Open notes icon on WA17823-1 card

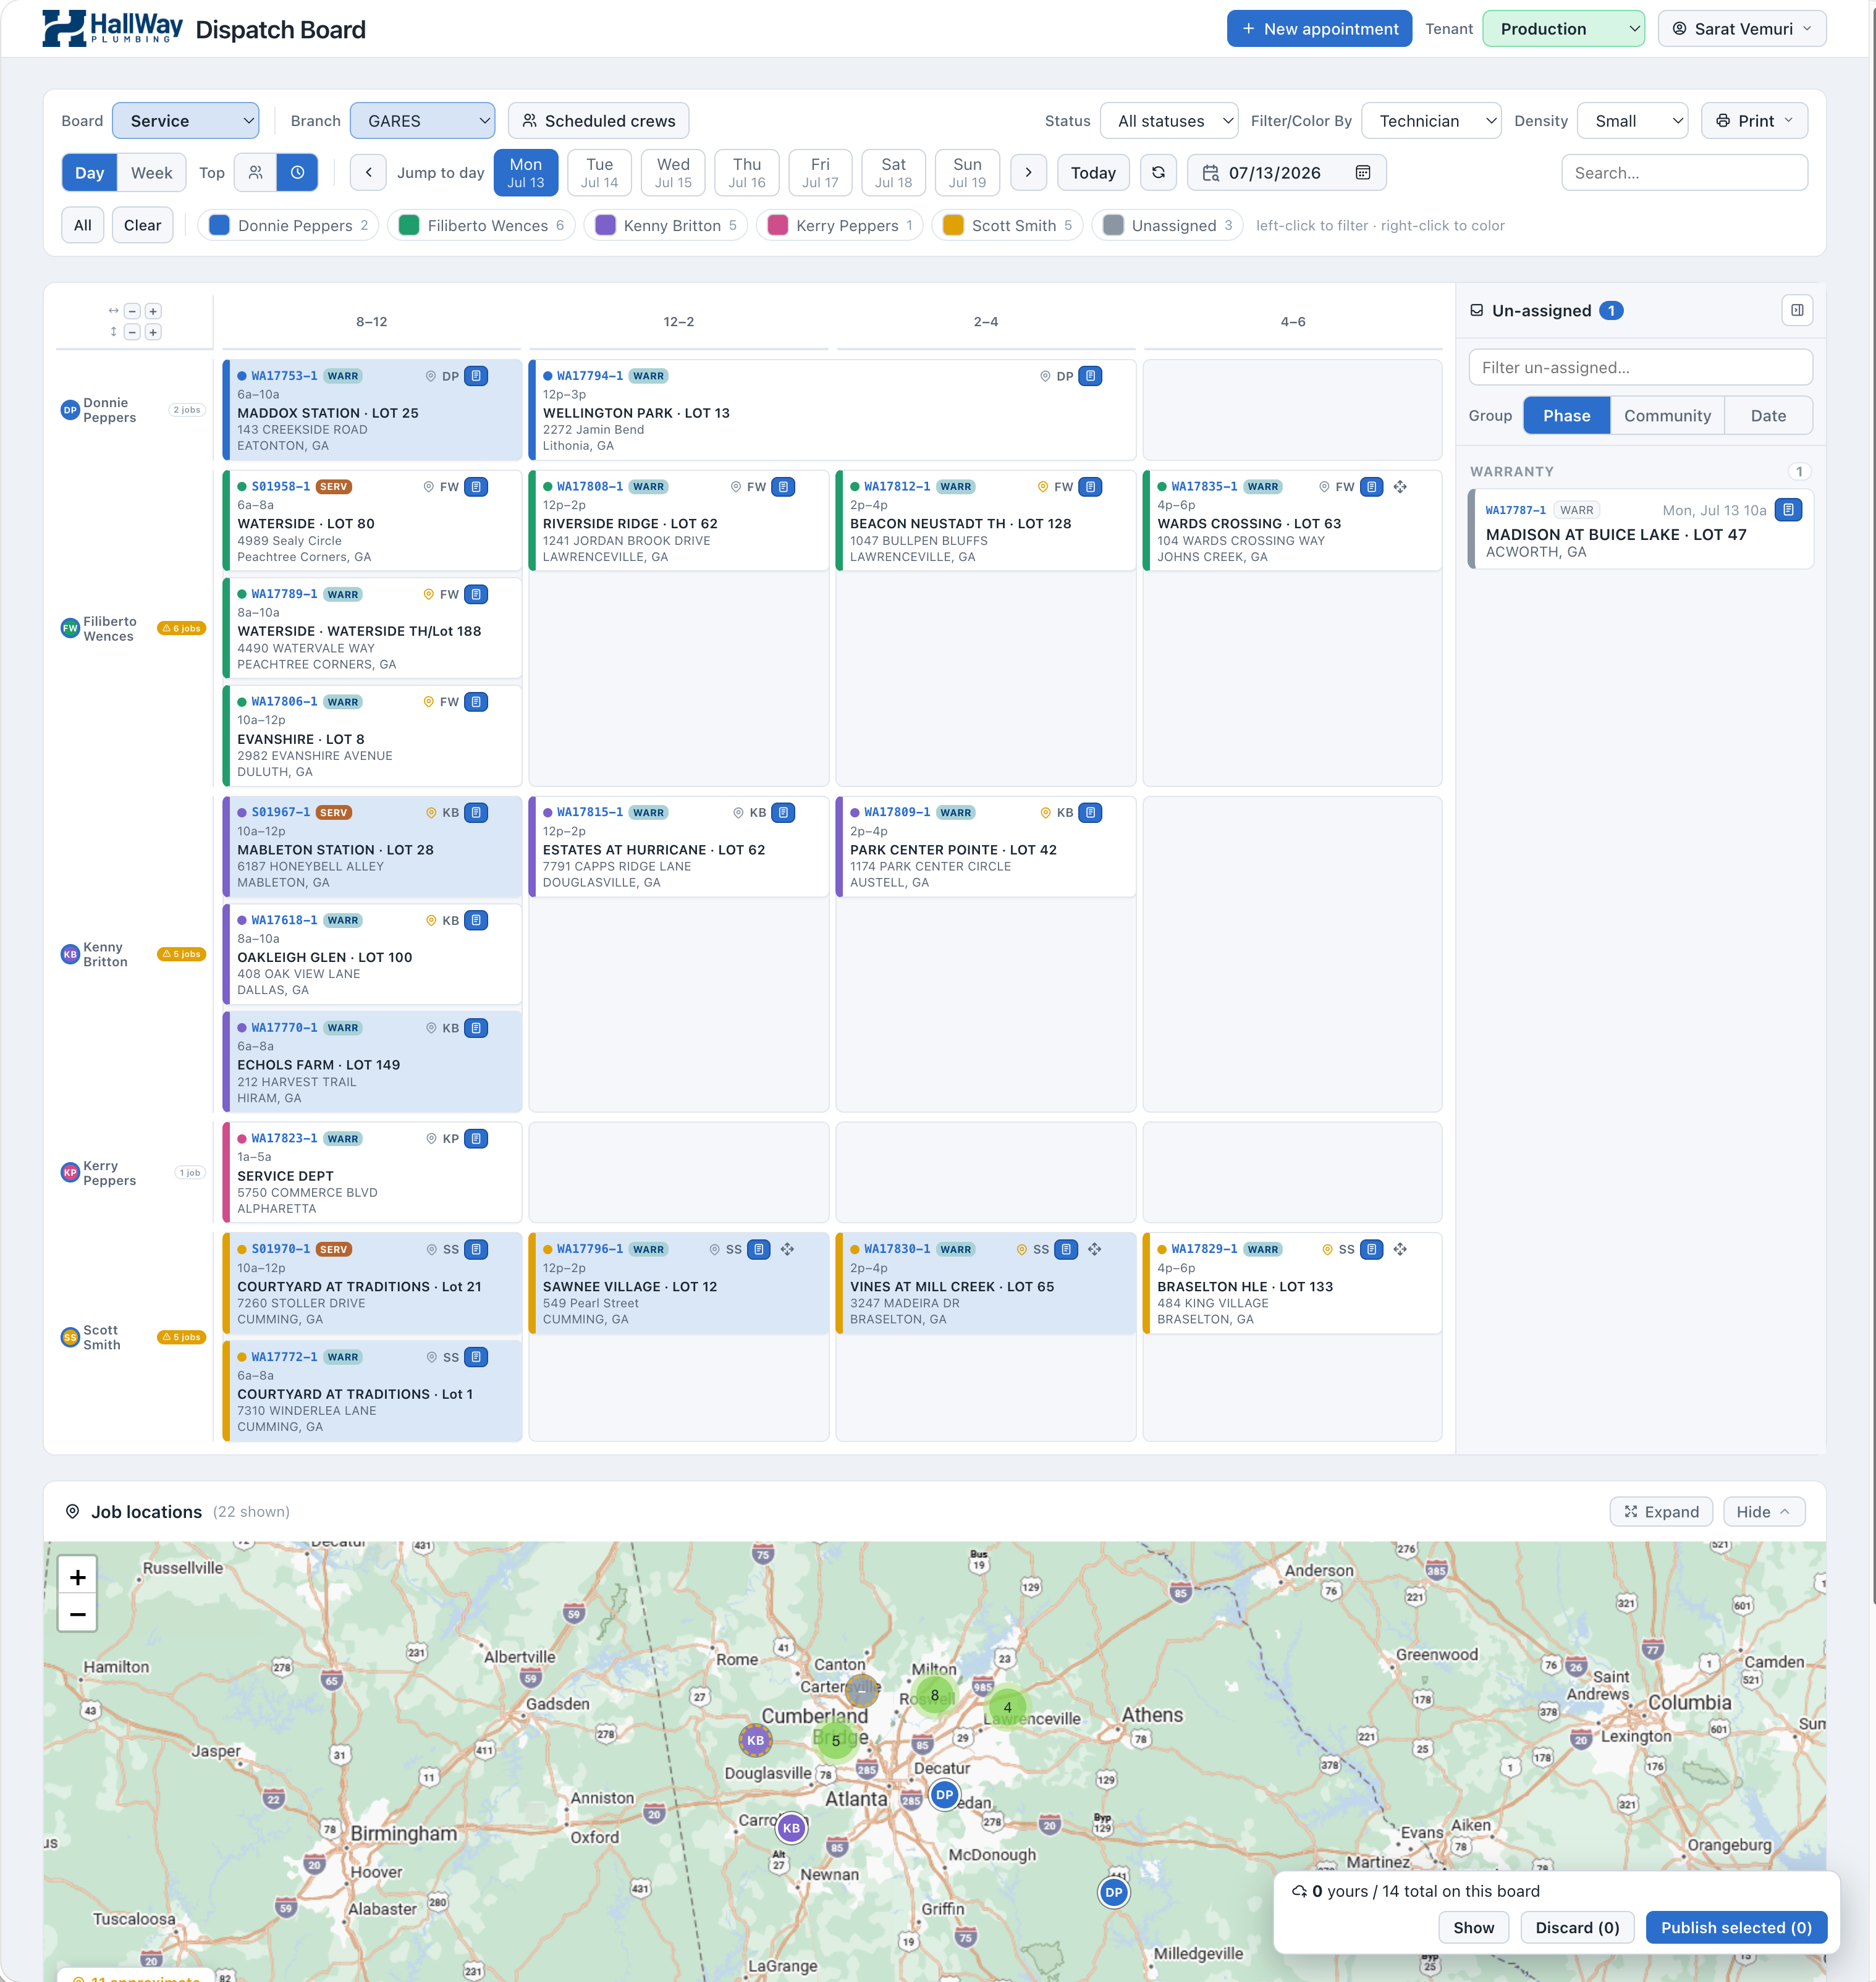point(477,1138)
